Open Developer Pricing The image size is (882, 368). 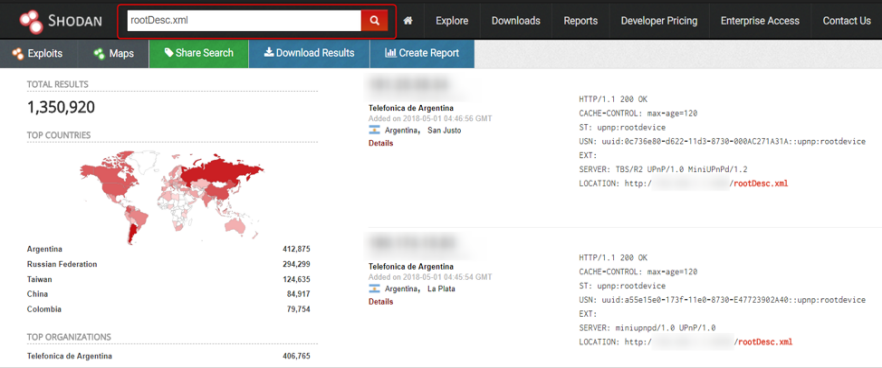659,21
